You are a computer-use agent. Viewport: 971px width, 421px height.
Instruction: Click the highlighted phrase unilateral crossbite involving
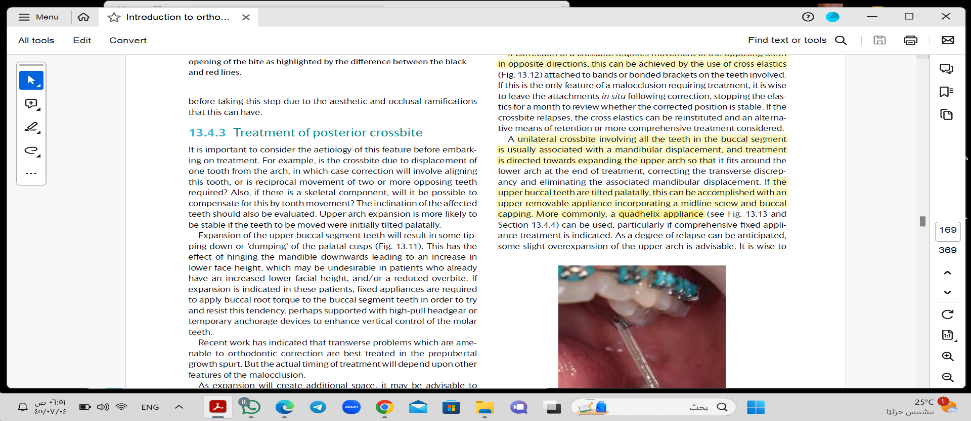570,139
